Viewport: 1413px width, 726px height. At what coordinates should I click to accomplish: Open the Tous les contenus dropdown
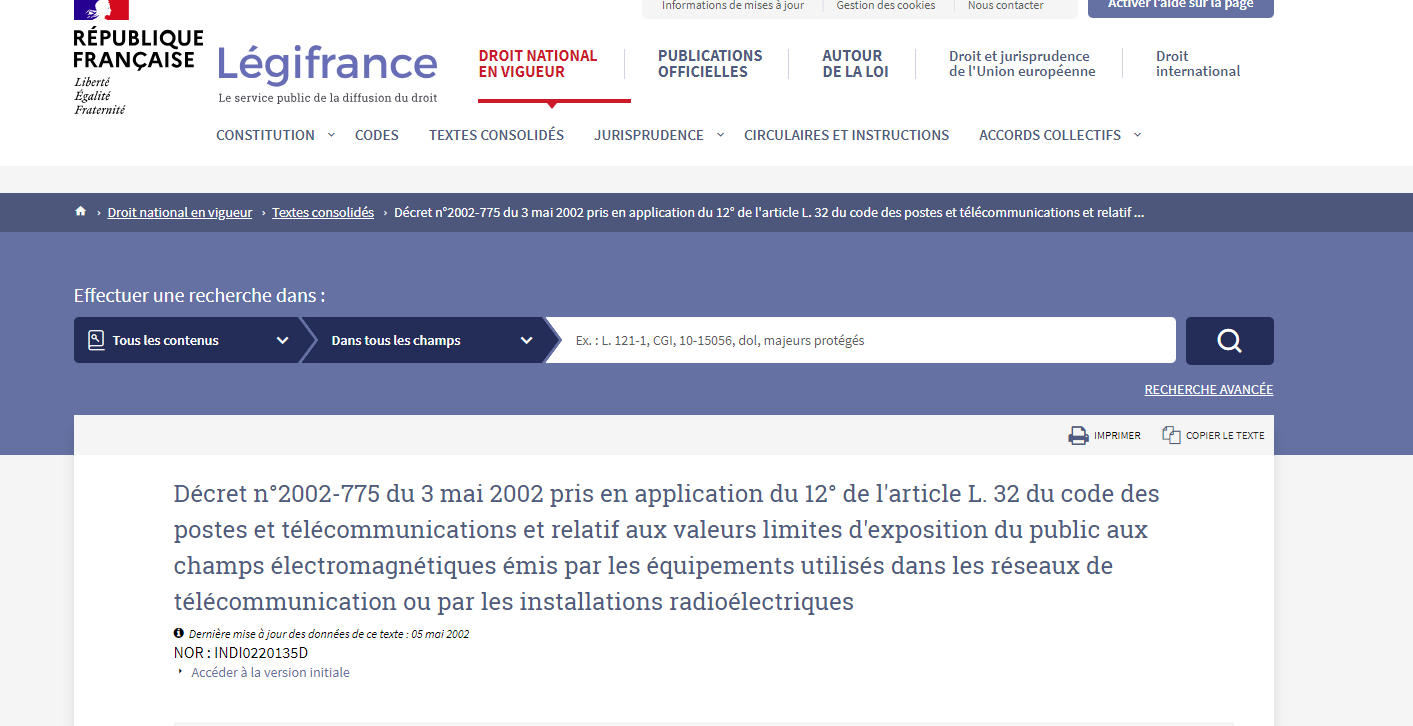[186, 341]
